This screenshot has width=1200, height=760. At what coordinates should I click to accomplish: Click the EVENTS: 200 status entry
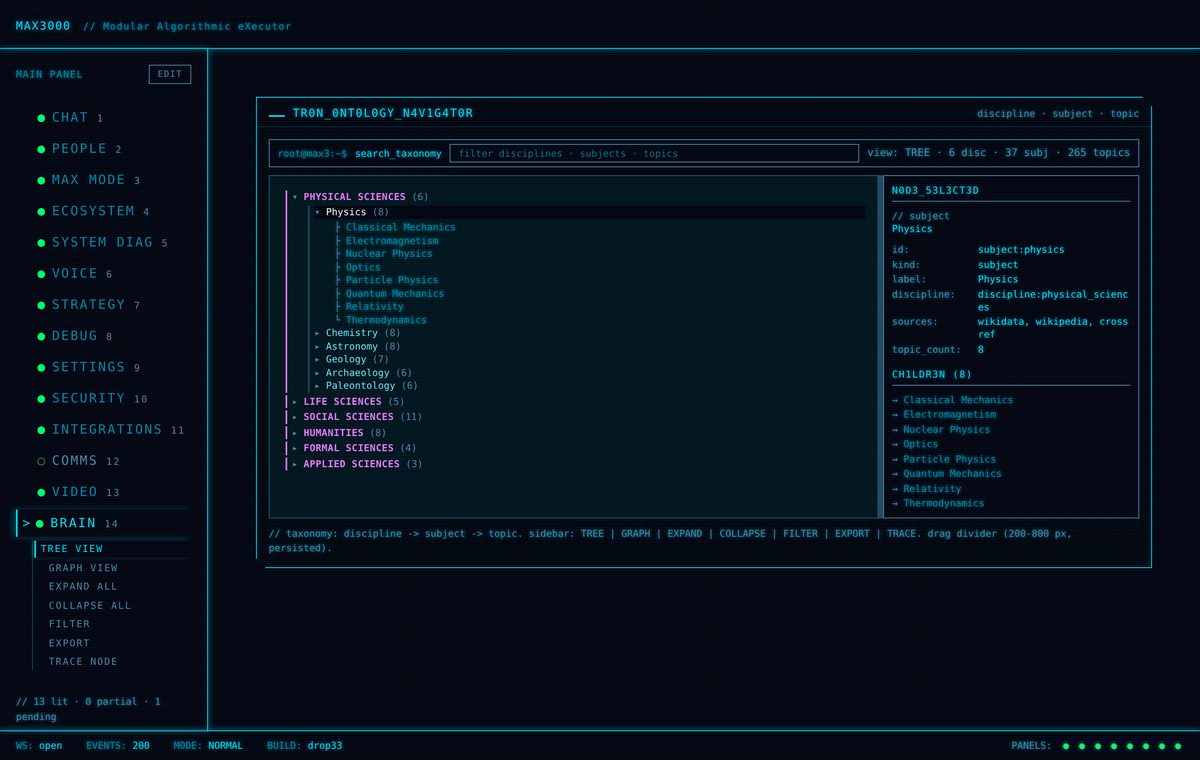pos(118,745)
